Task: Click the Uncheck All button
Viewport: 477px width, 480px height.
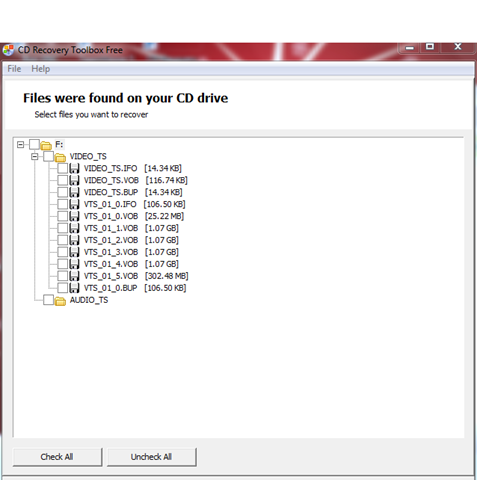Action: point(151,457)
